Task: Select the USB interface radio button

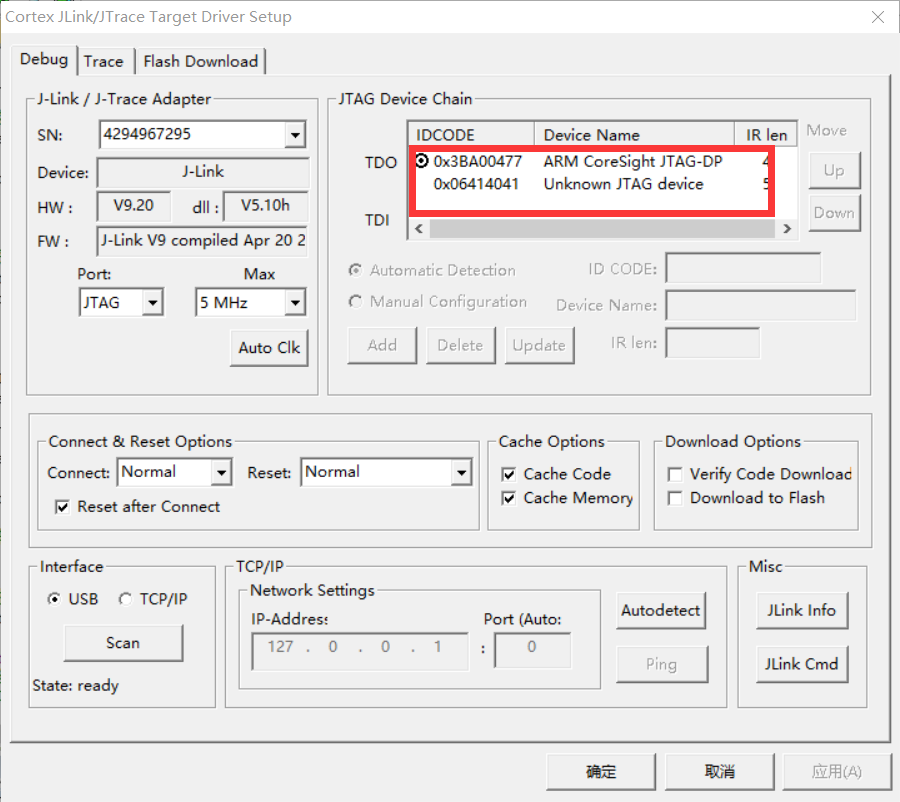Action: tap(54, 599)
